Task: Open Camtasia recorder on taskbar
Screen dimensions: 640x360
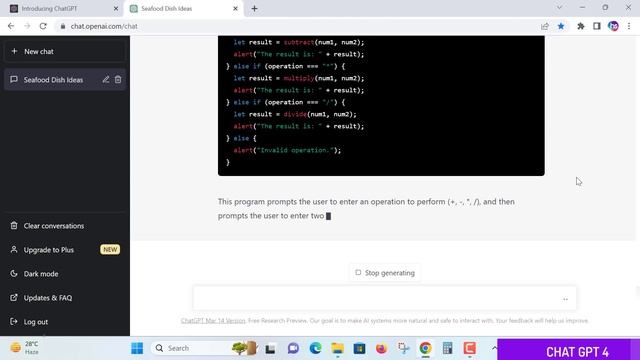Action: pyautogui.click(x=469, y=348)
